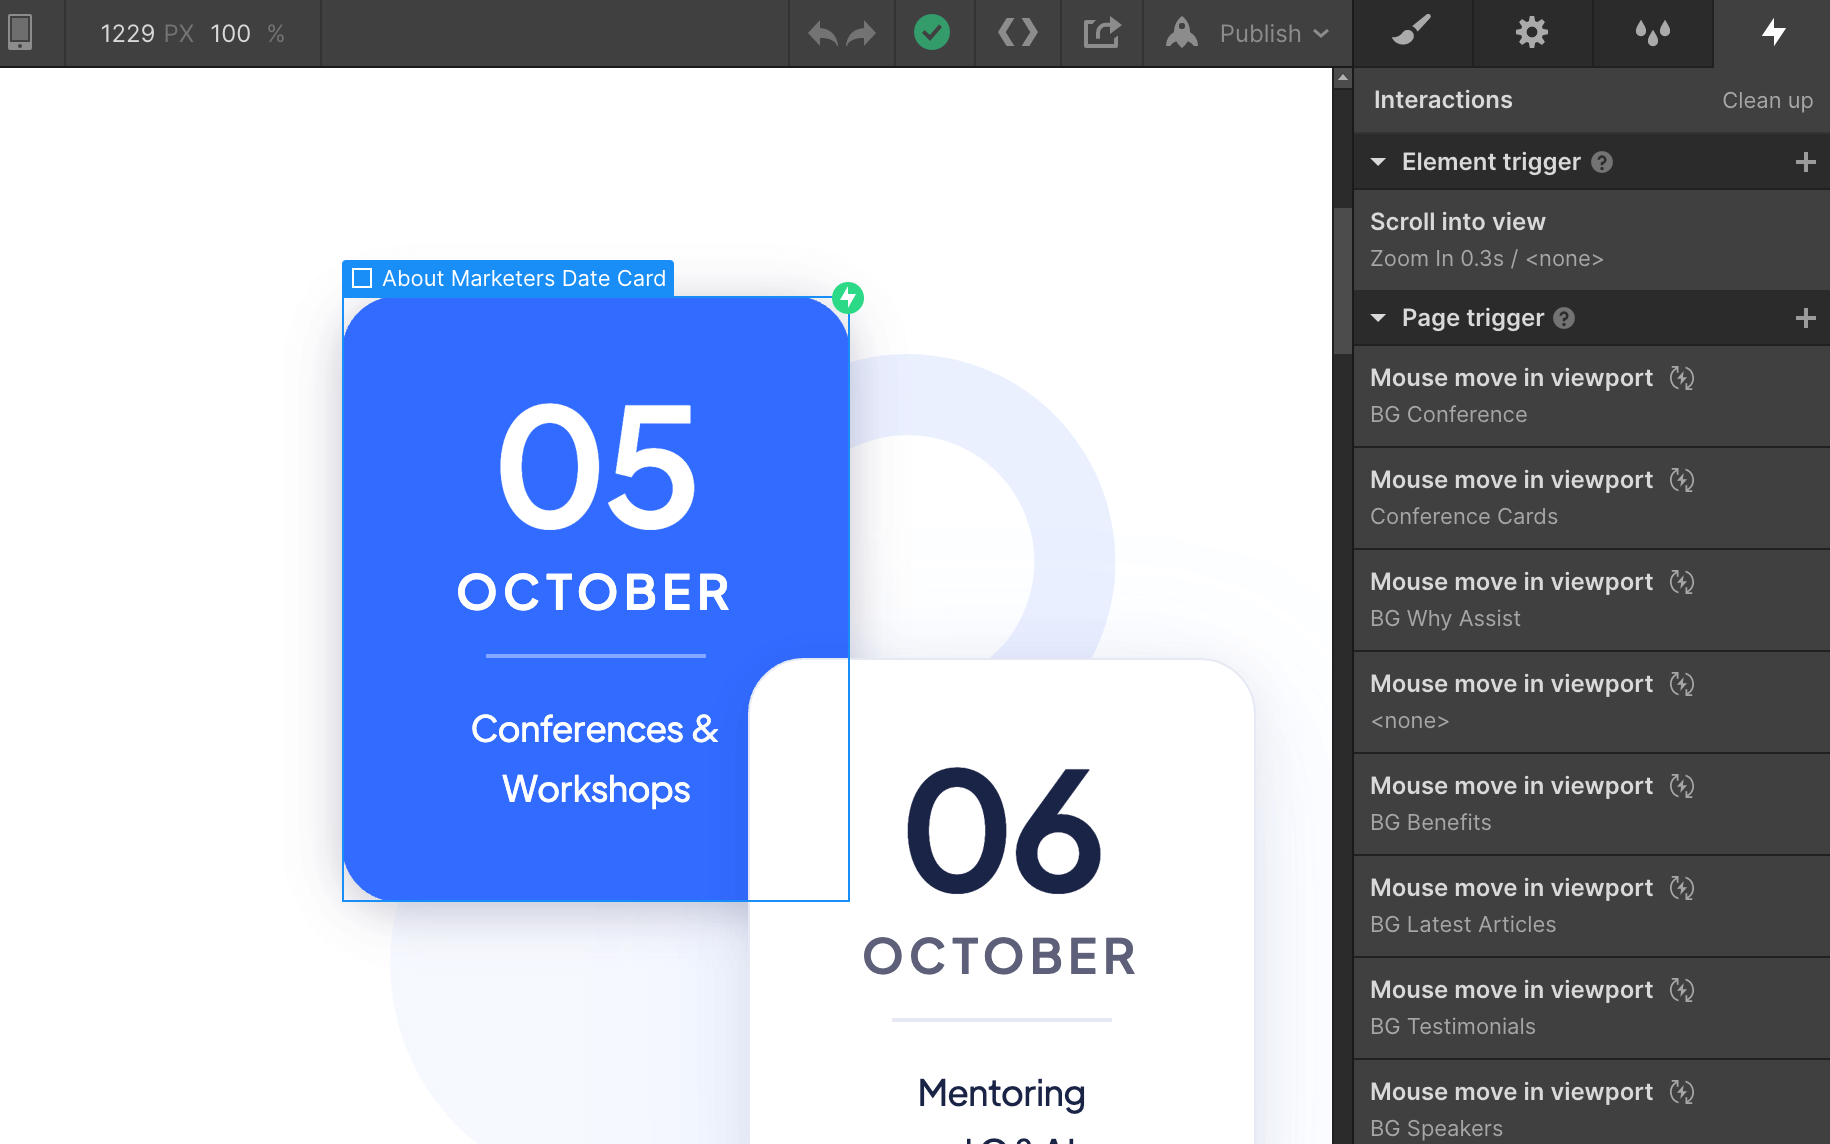Click the Clean up button
This screenshot has height=1144, width=1830.
click(x=1767, y=100)
